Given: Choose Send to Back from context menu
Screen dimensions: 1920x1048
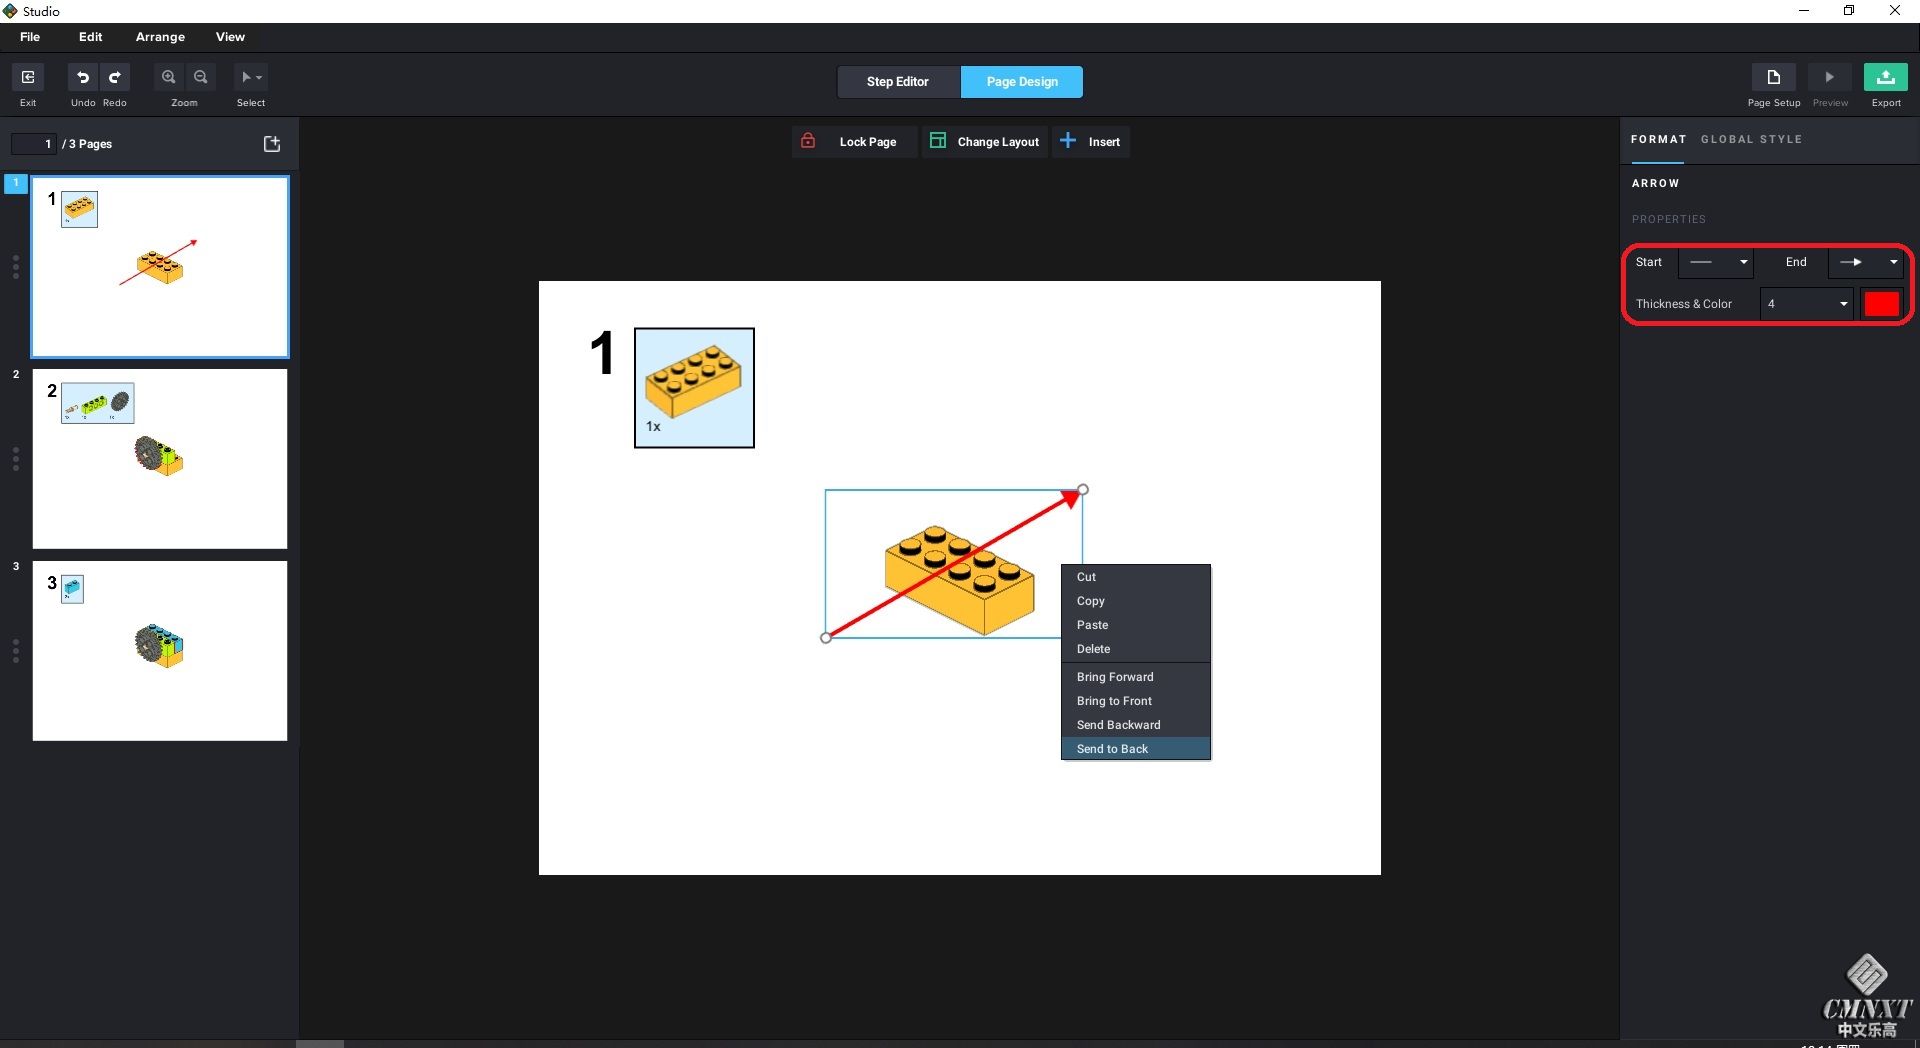Looking at the screenshot, I should (1112, 749).
